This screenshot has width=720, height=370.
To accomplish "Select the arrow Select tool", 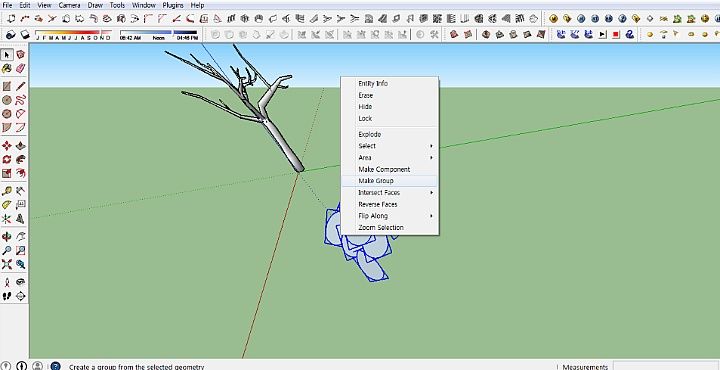I will [x=7, y=55].
